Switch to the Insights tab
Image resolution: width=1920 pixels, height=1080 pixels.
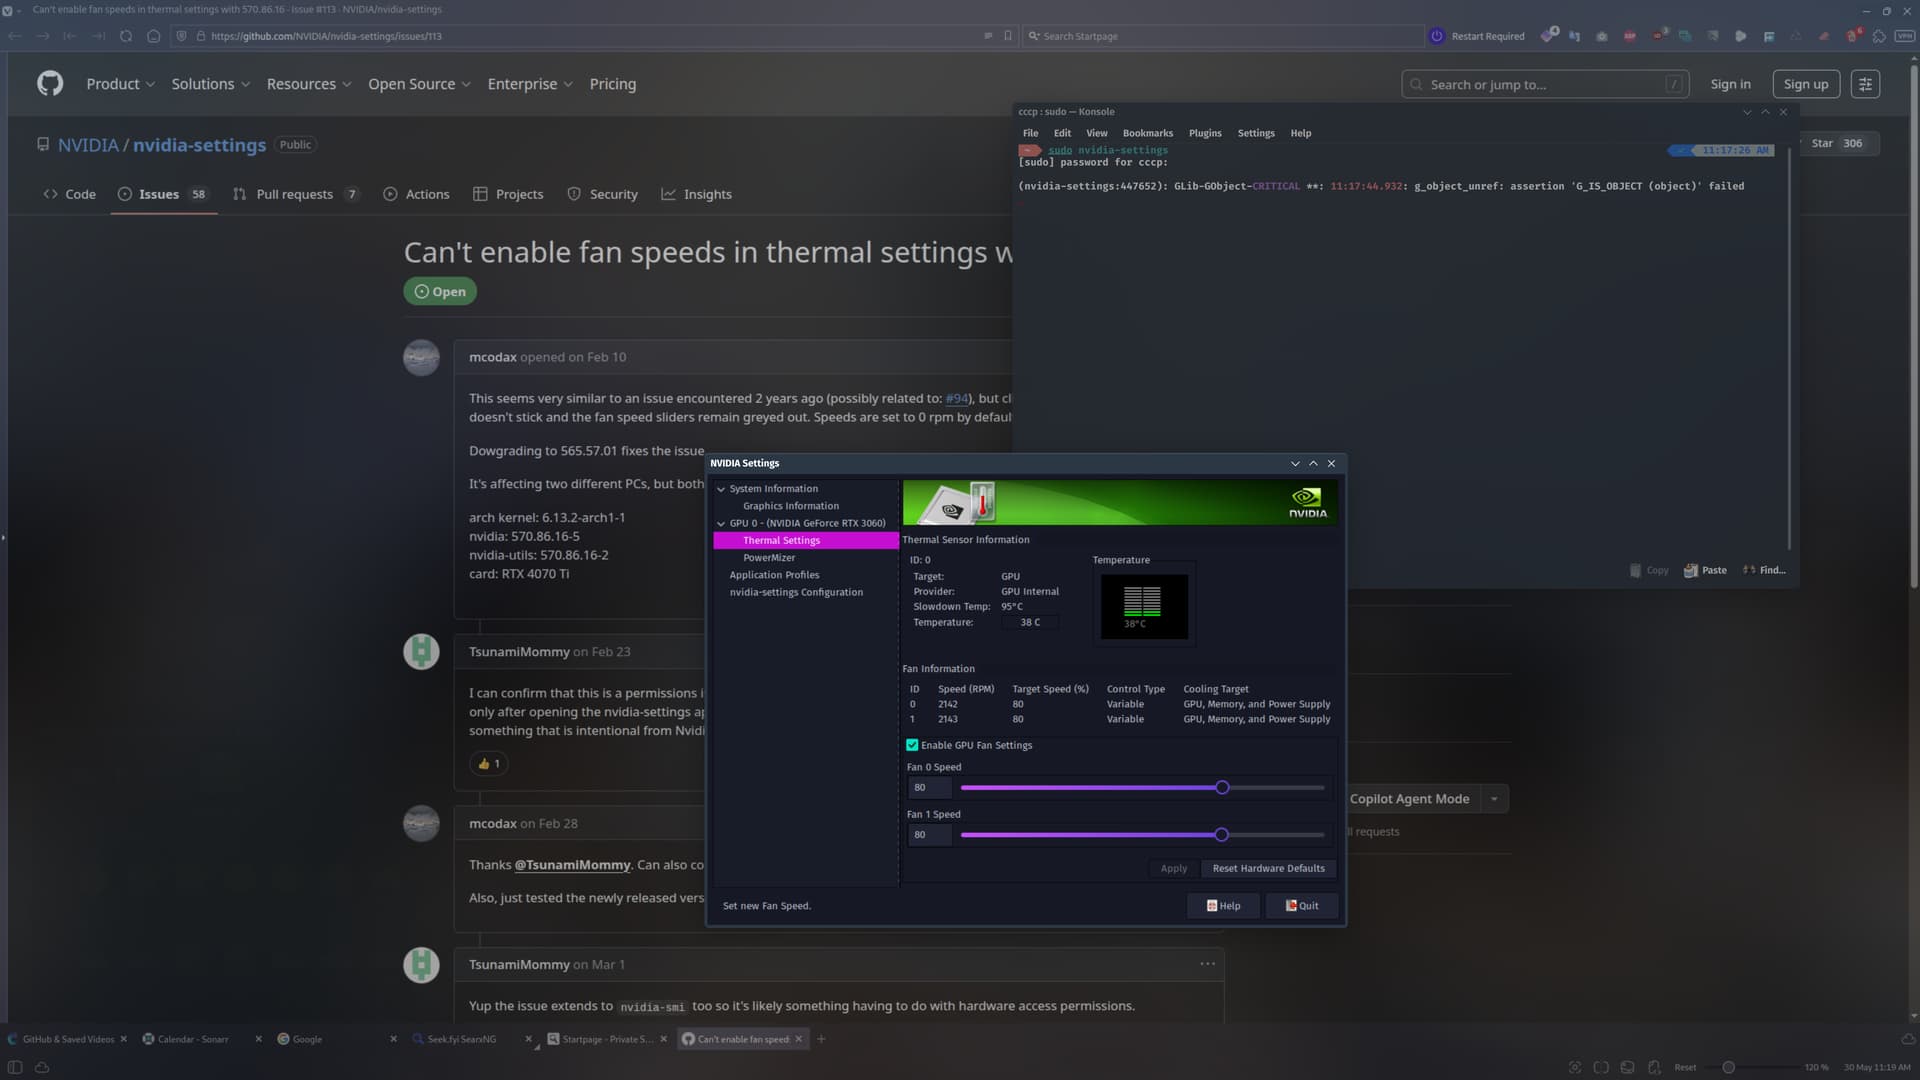click(x=696, y=194)
